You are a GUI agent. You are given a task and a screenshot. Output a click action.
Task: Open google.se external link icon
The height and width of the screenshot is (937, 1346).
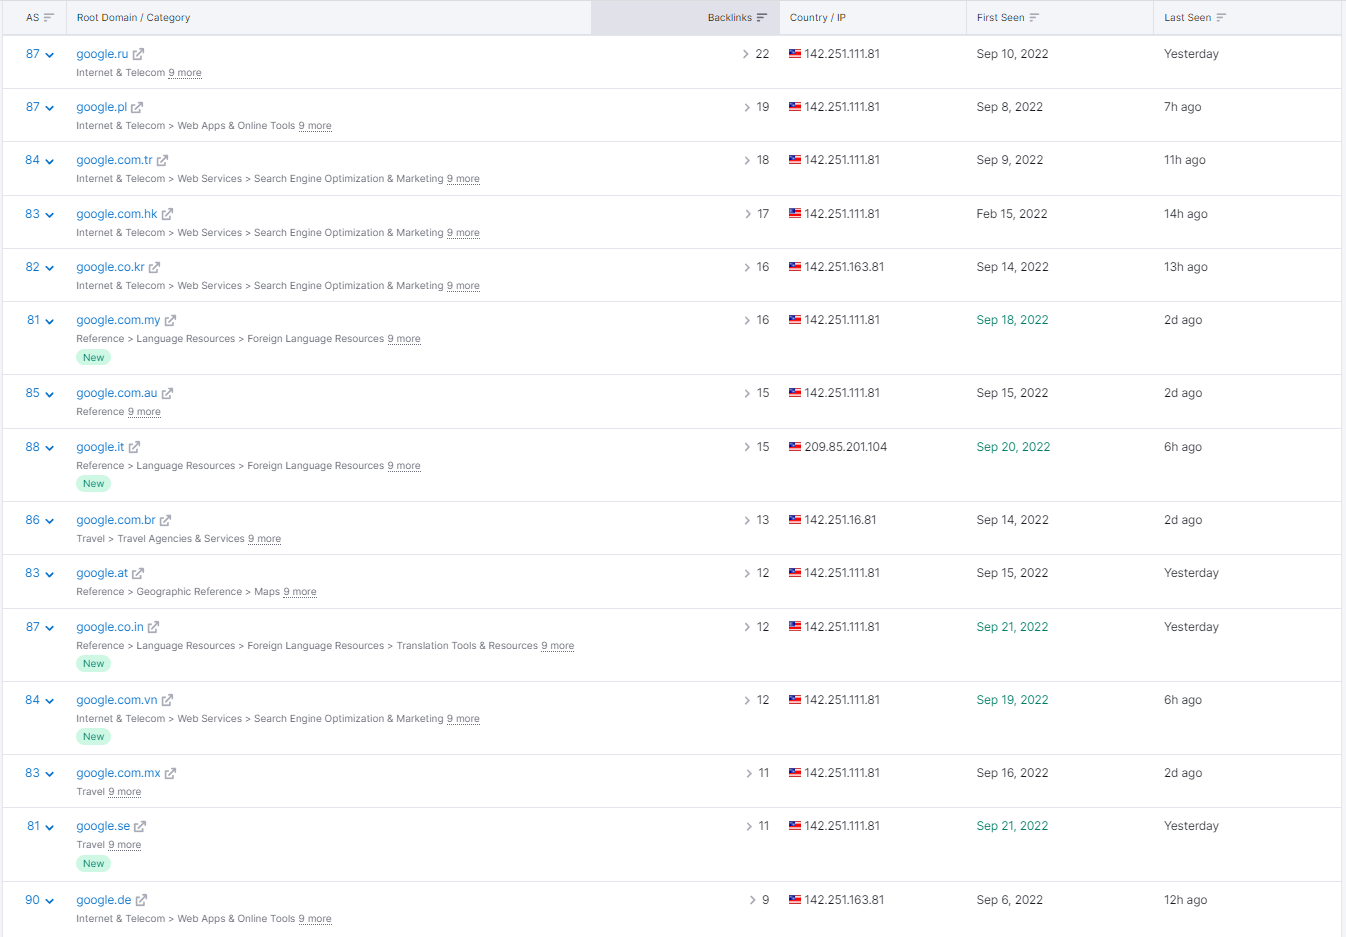pyautogui.click(x=140, y=826)
